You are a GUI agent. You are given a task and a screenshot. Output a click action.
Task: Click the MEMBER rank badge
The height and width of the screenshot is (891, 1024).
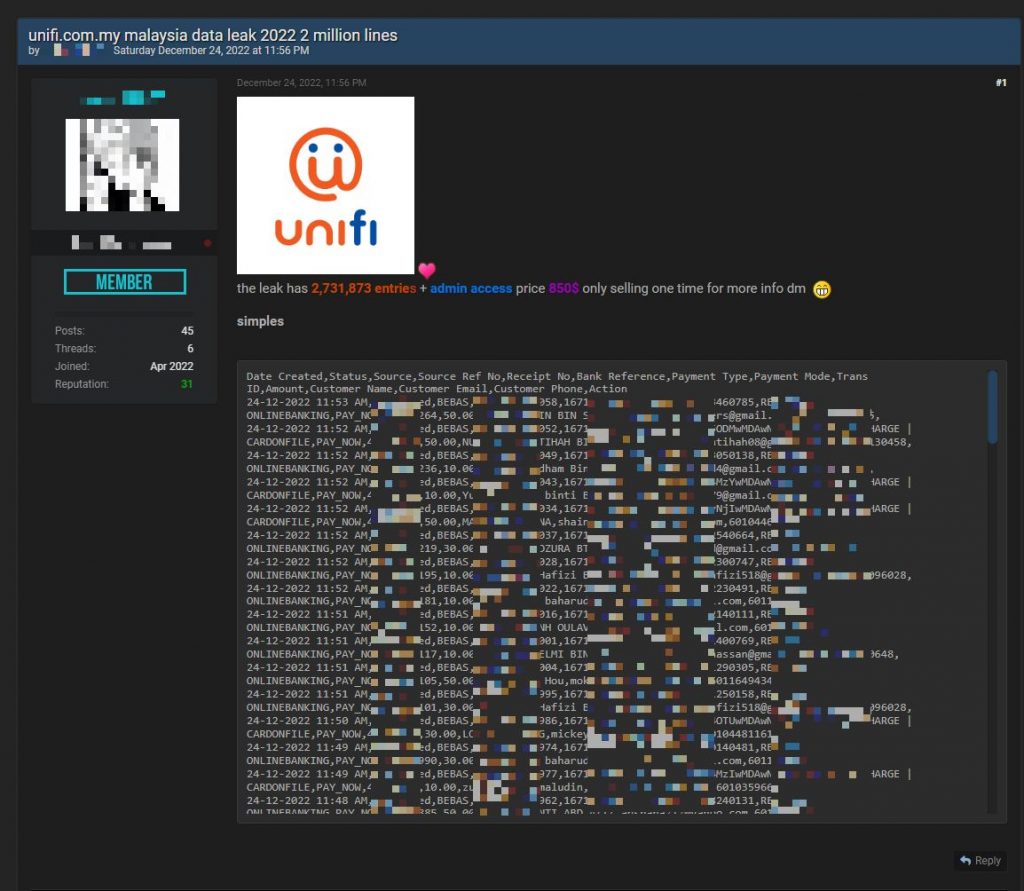pos(125,282)
